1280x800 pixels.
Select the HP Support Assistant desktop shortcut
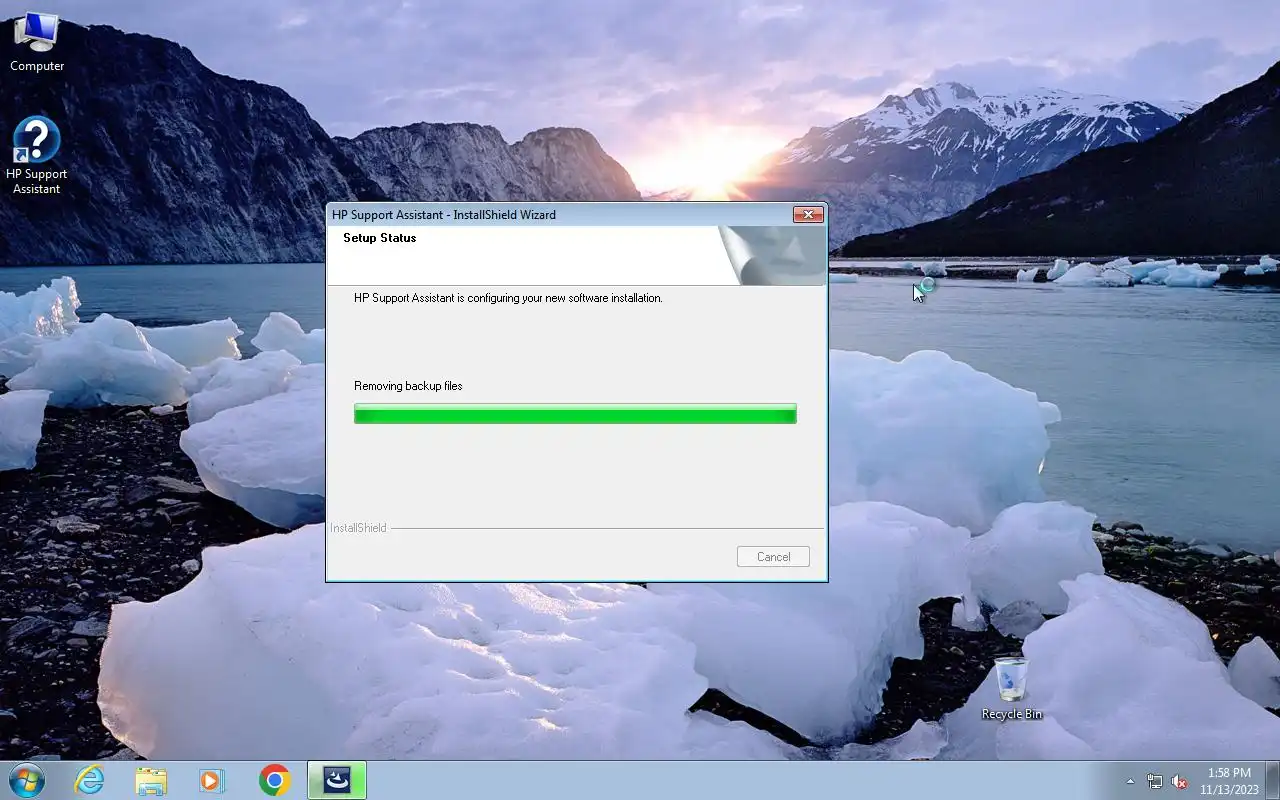click(x=37, y=156)
